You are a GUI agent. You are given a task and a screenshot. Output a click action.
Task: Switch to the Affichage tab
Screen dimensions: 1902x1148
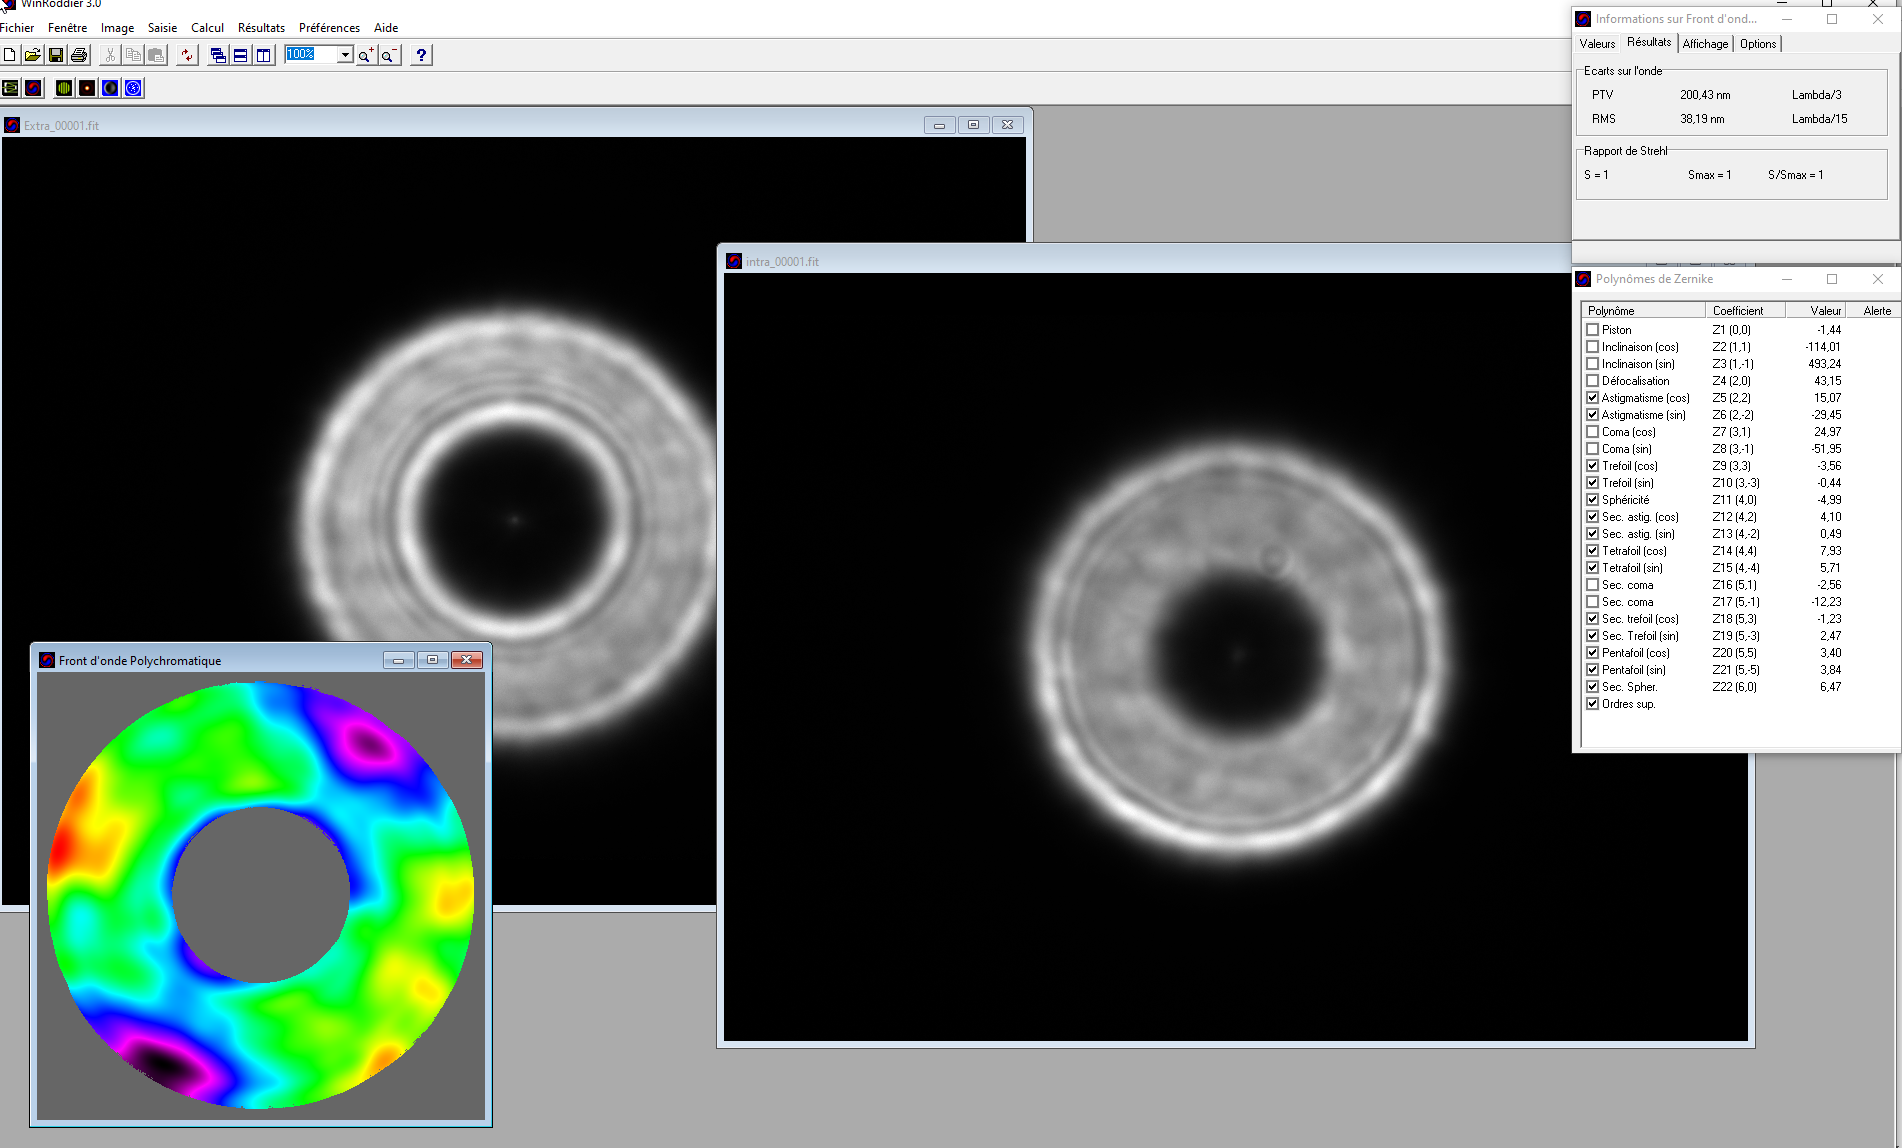(1705, 44)
